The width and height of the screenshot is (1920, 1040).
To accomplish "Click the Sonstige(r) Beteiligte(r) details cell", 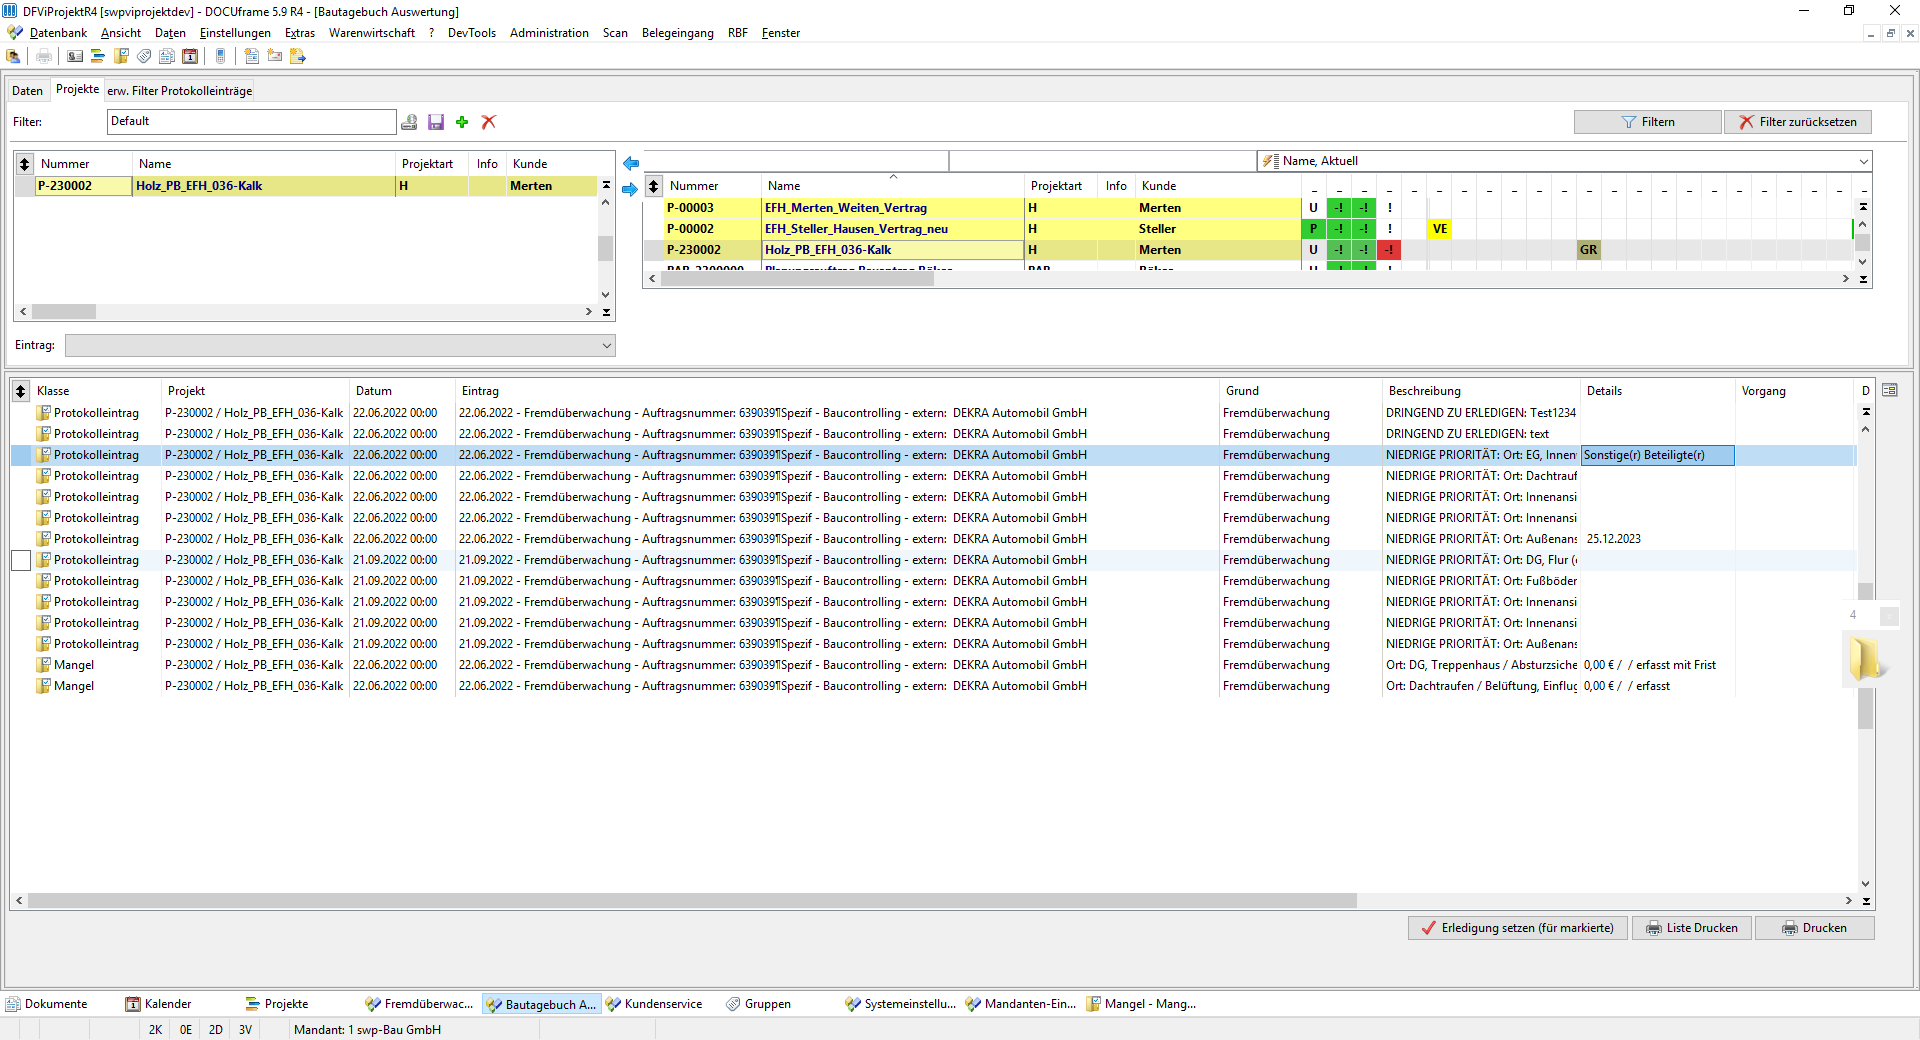I will tap(1657, 455).
